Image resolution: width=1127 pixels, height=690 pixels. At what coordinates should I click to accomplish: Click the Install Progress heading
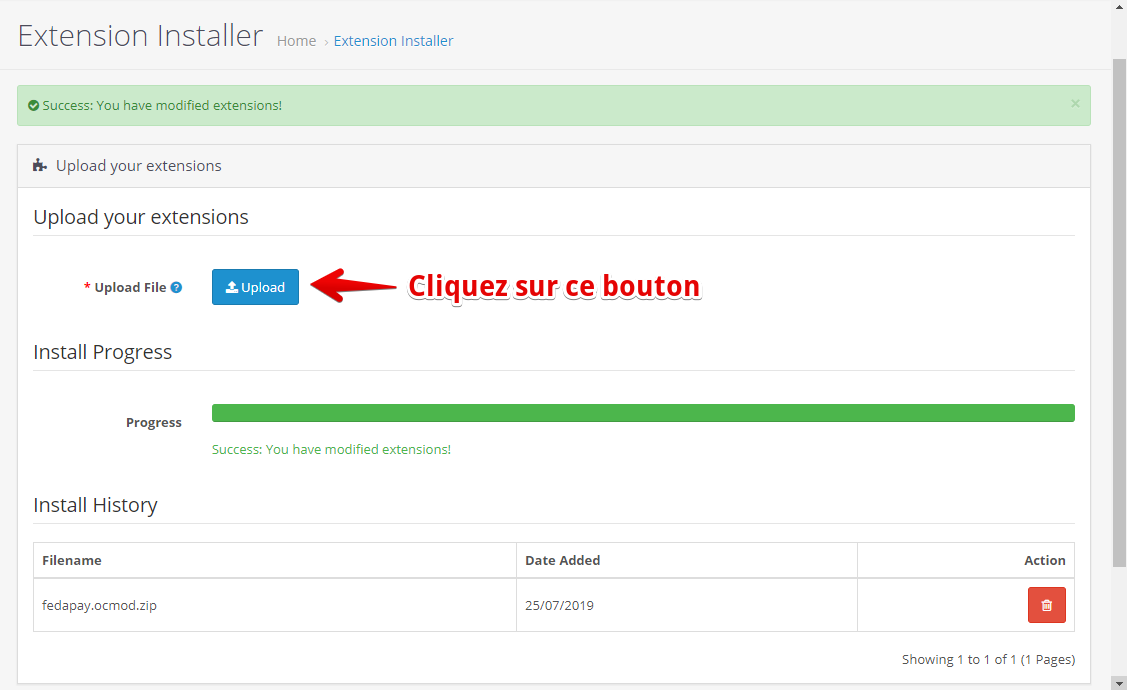[102, 352]
